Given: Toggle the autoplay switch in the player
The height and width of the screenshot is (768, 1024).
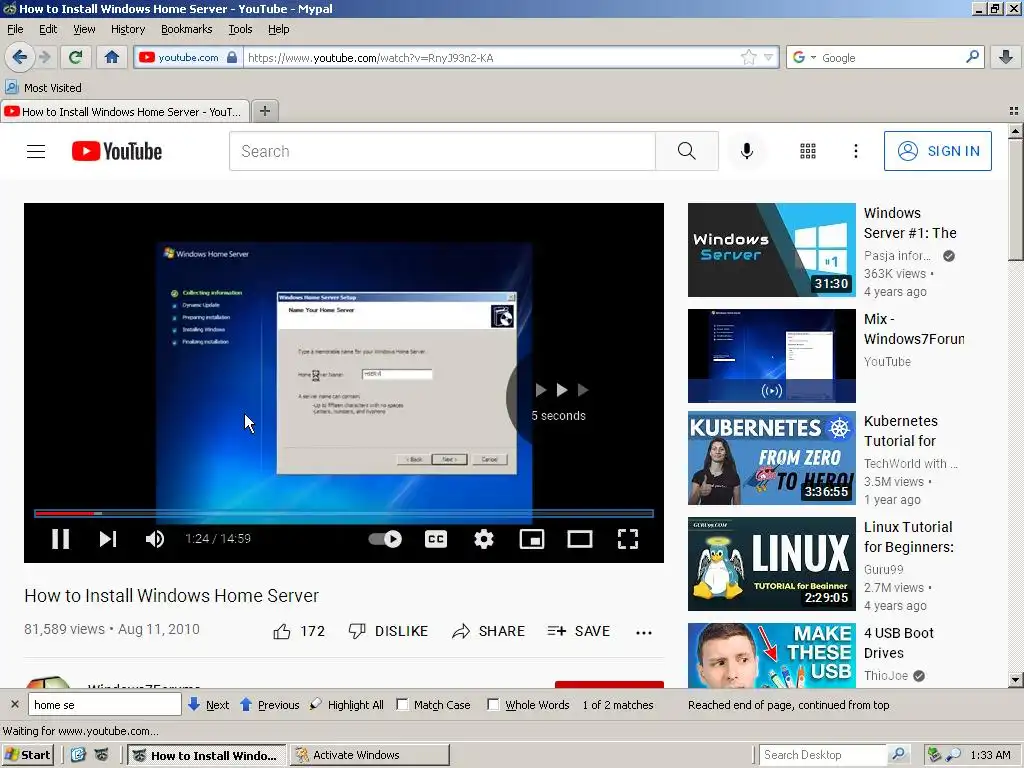Looking at the screenshot, I should click(x=385, y=539).
